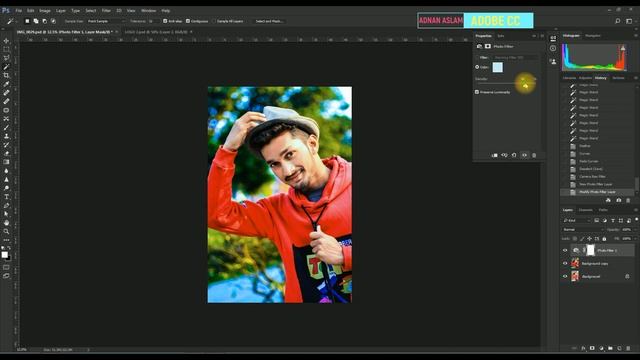Open the Image menu
This screenshot has width=640, height=360.
click(x=44, y=11)
